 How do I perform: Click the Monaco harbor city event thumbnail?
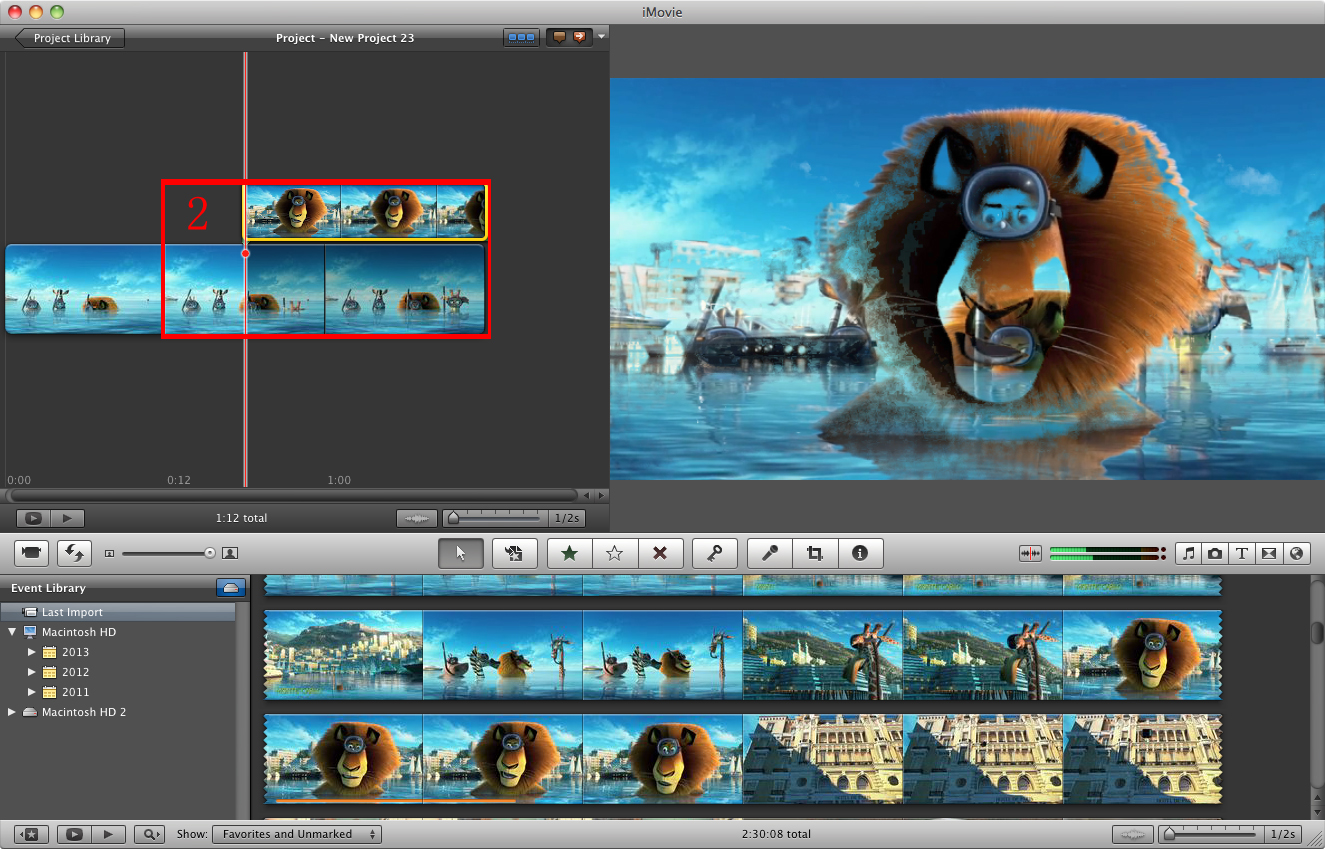(x=343, y=655)
